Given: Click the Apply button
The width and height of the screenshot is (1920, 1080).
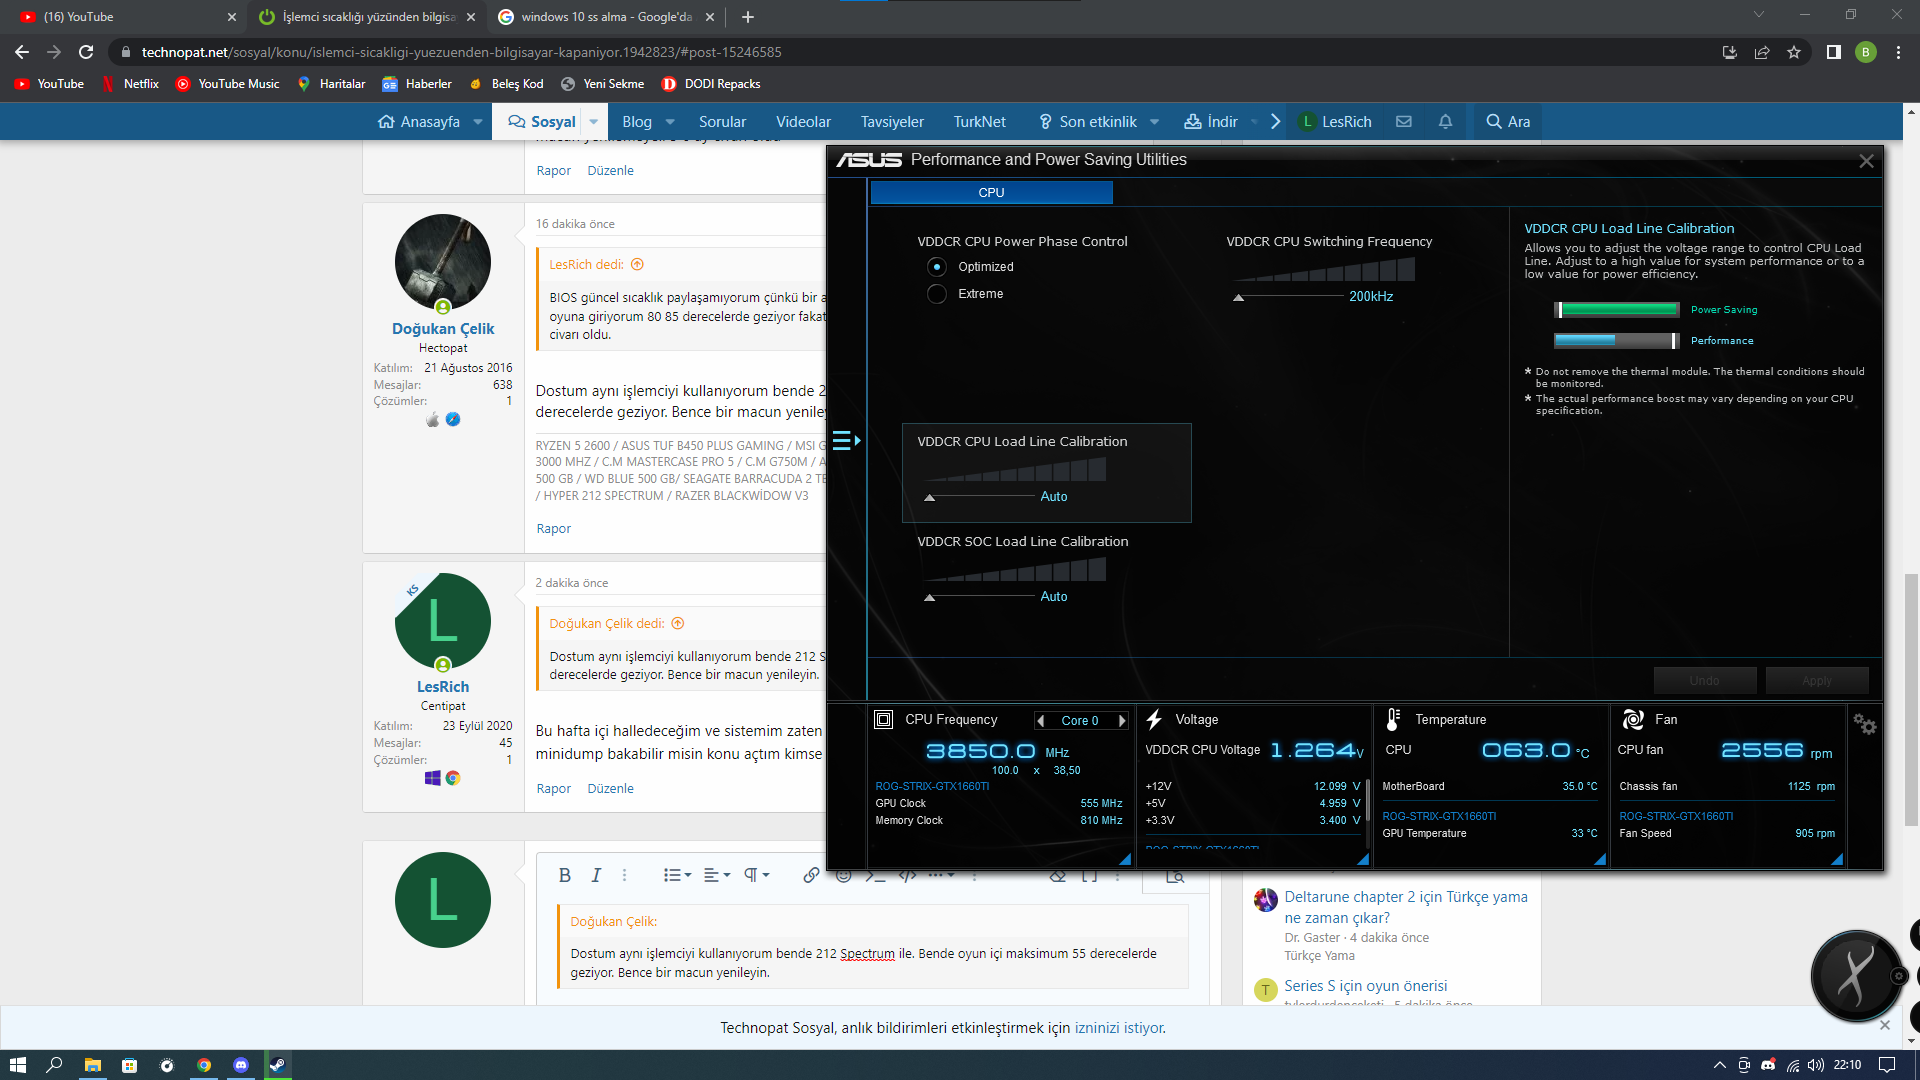Looking at the screenshot, I should (x=1816, y=680).
